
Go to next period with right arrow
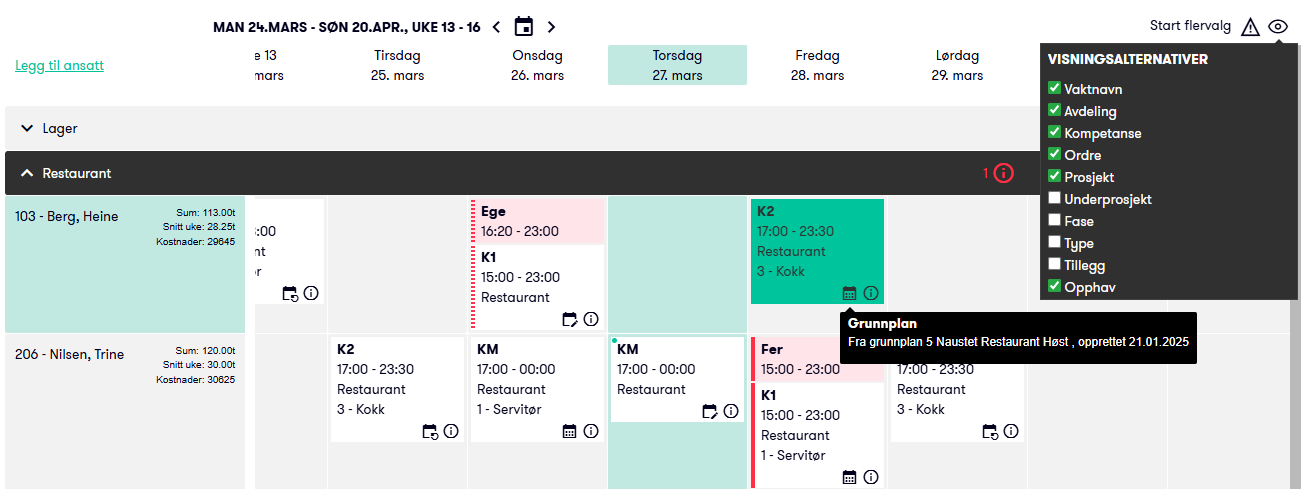[x=551, y=27]
